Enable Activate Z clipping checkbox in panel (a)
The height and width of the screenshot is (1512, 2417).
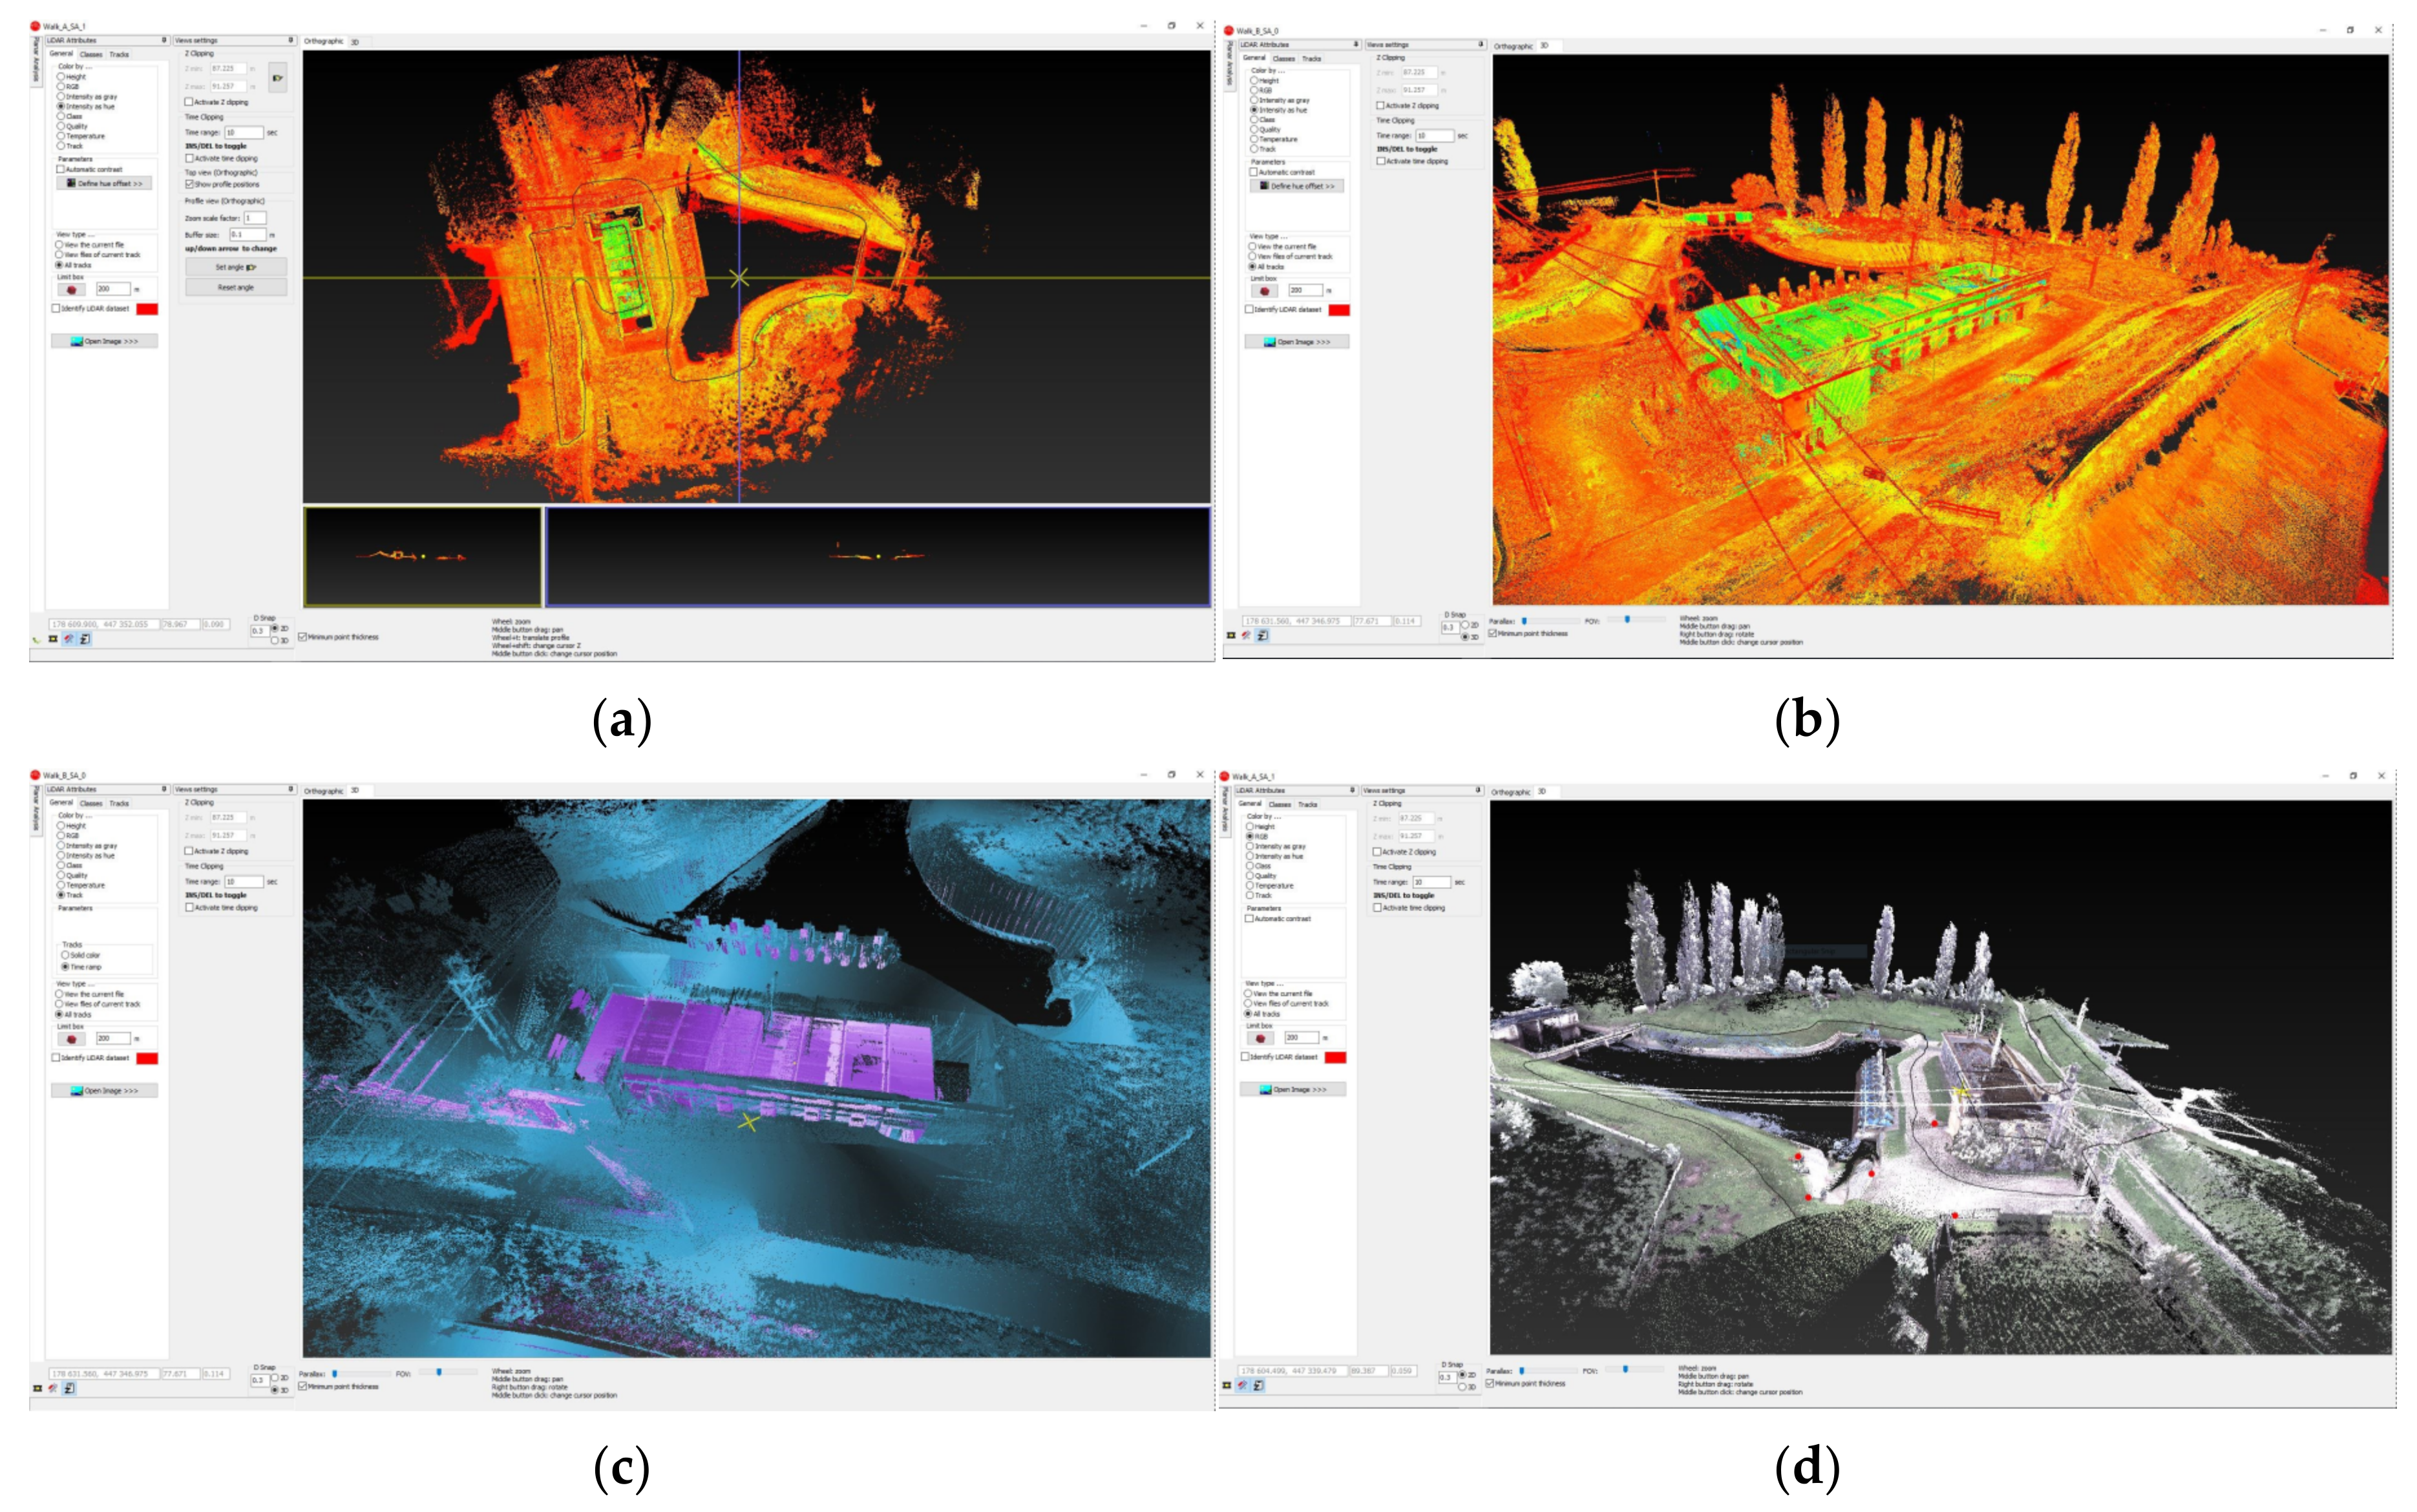pos(189,102)
